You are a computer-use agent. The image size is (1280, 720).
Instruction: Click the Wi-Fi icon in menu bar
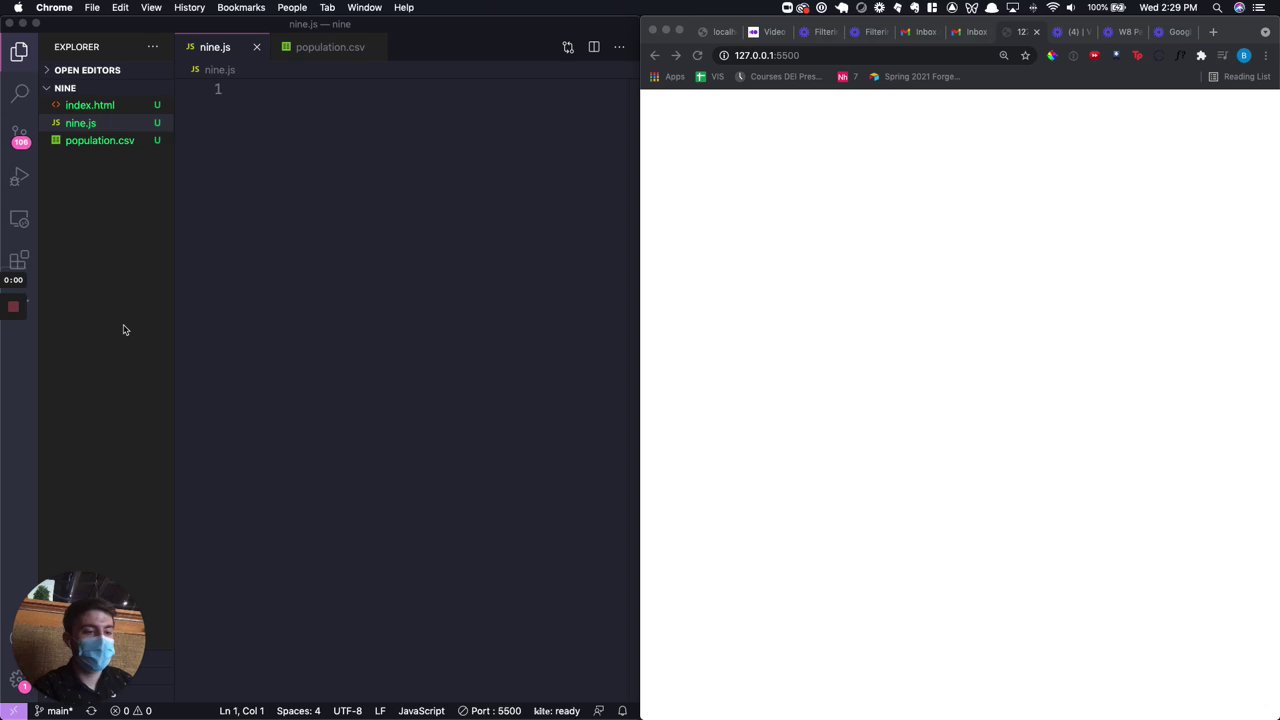[1052, 7]
